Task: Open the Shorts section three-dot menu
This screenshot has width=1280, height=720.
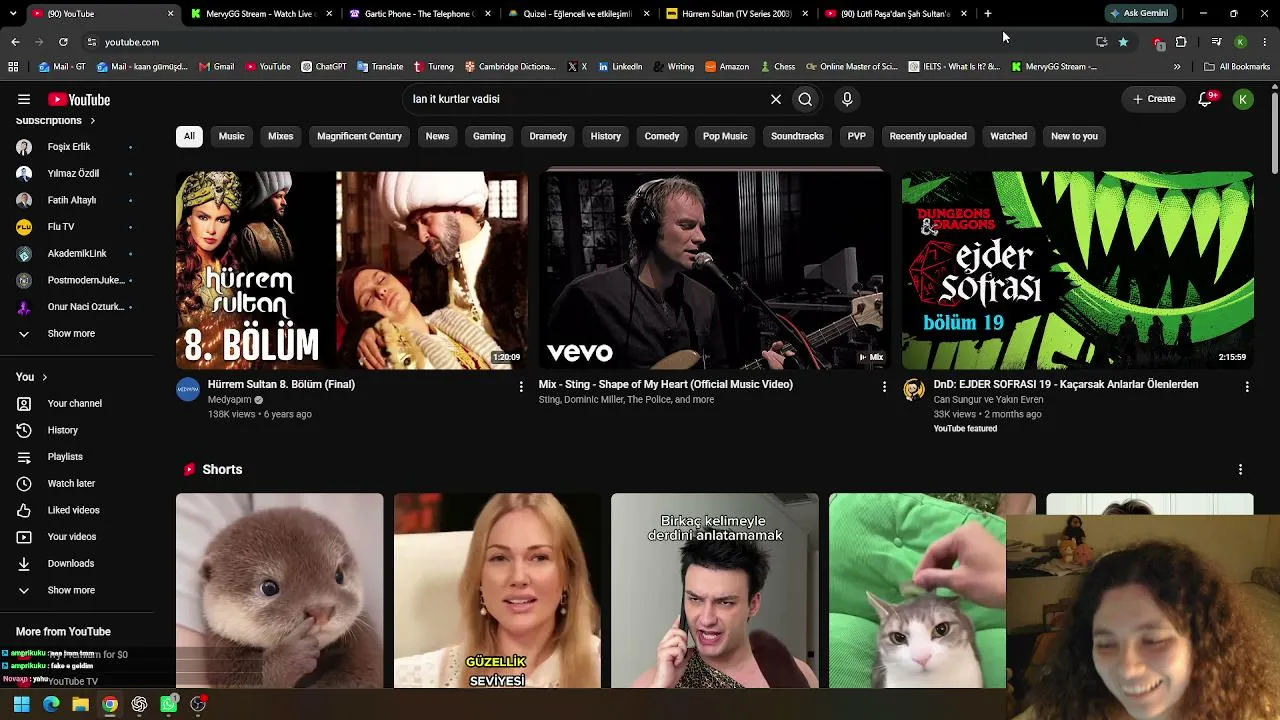Action: coord(1240,469)
